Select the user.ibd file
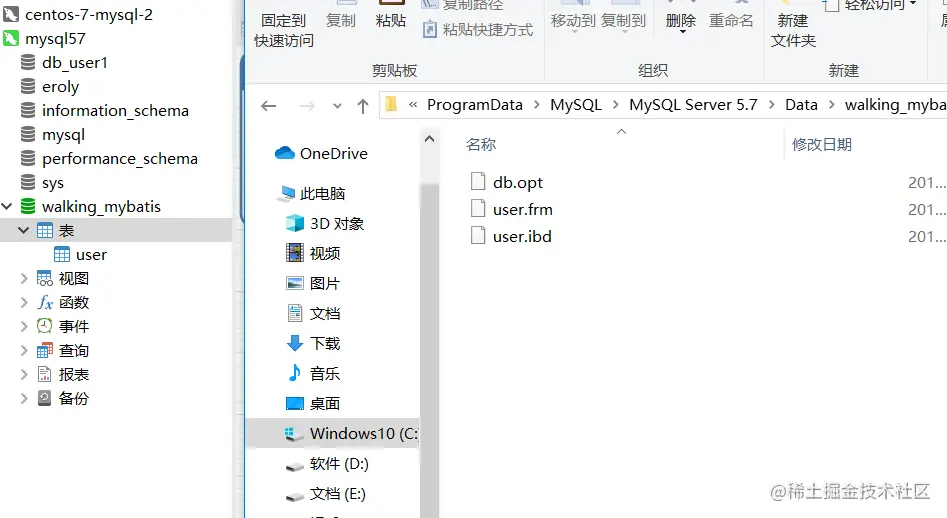The width and height of the screenshot is (947, 518). pyautogui.click(x=522, y=237)
